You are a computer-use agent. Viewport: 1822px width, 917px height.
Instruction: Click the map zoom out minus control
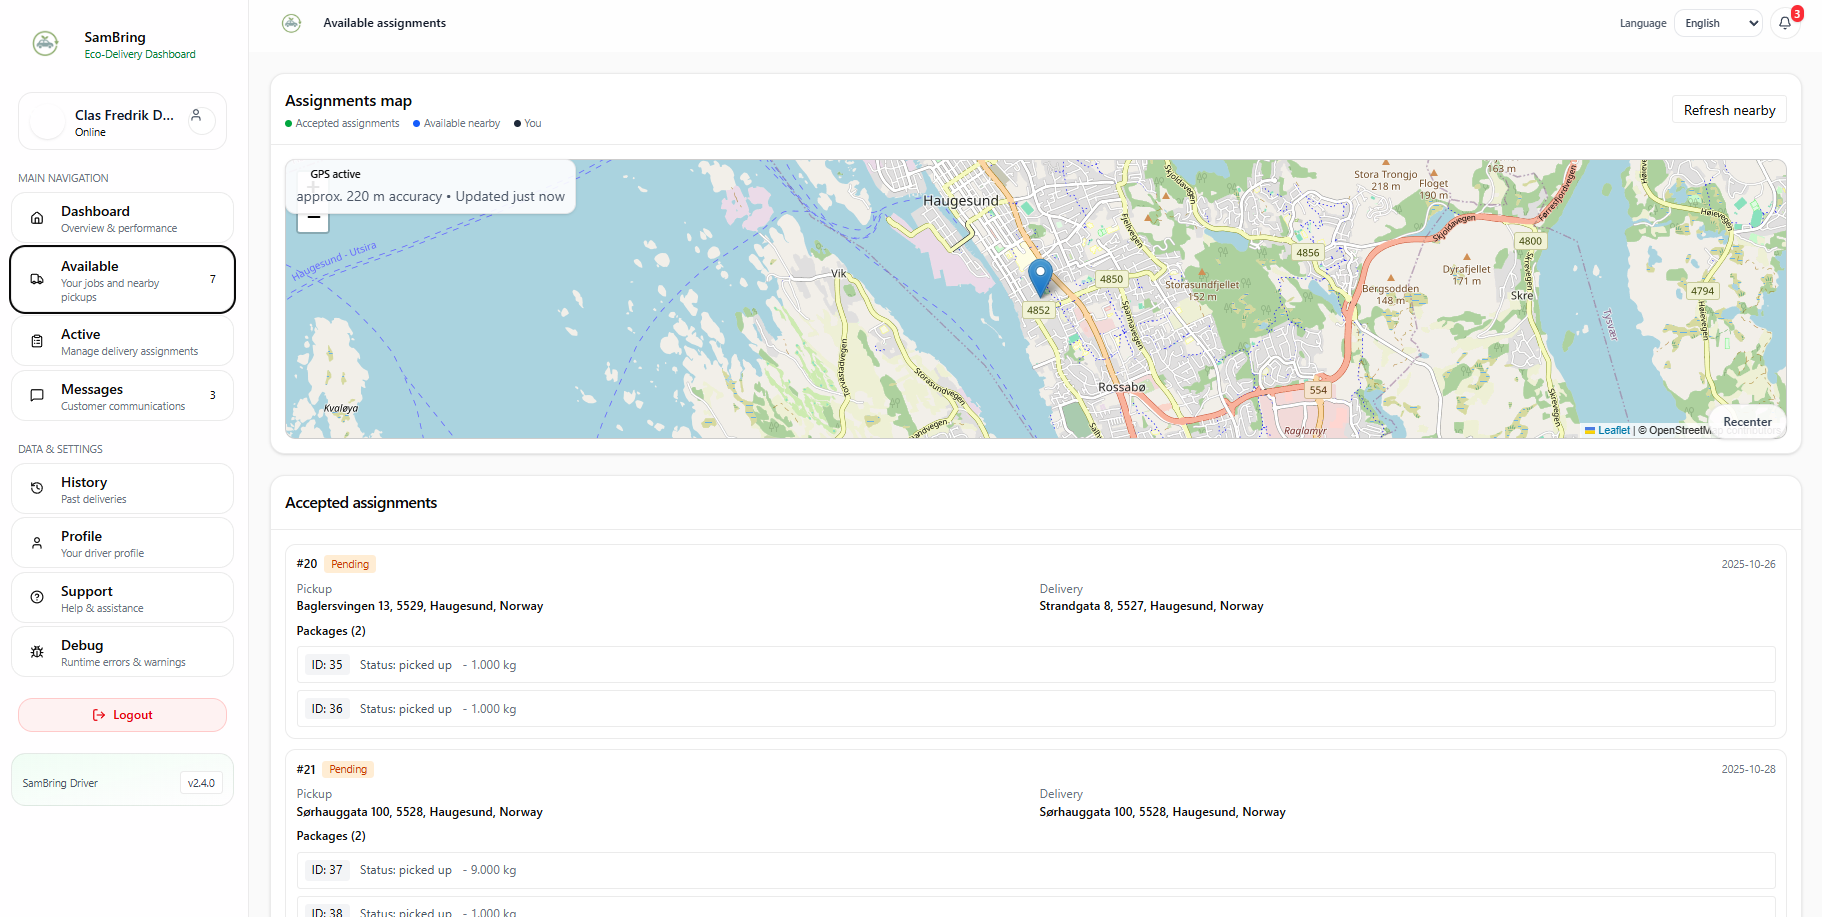tap(313, 219)
